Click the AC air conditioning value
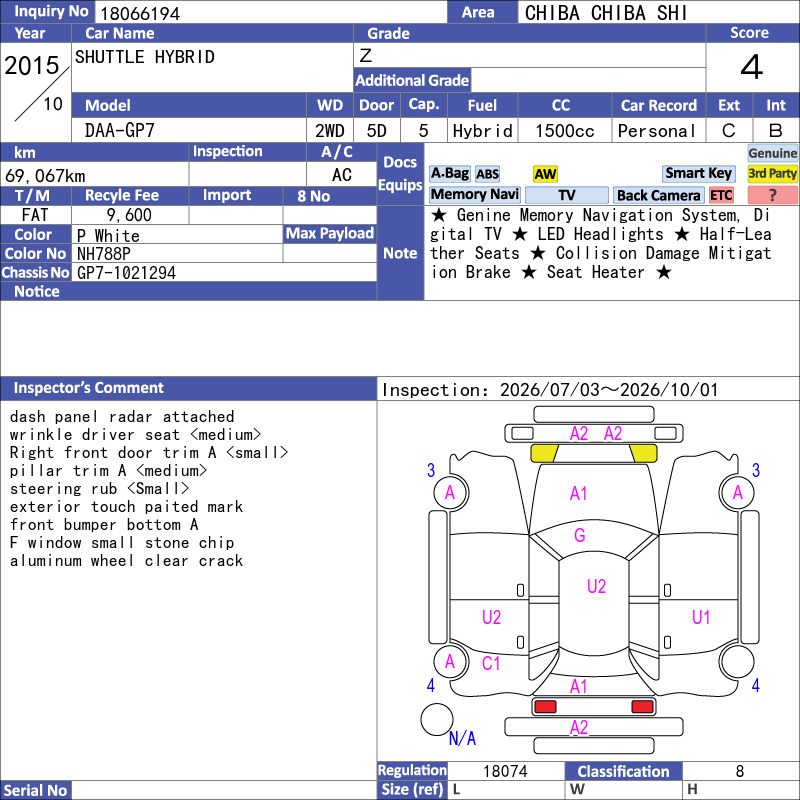Viewport: 800px width, 800px height. tap(341, 175)
